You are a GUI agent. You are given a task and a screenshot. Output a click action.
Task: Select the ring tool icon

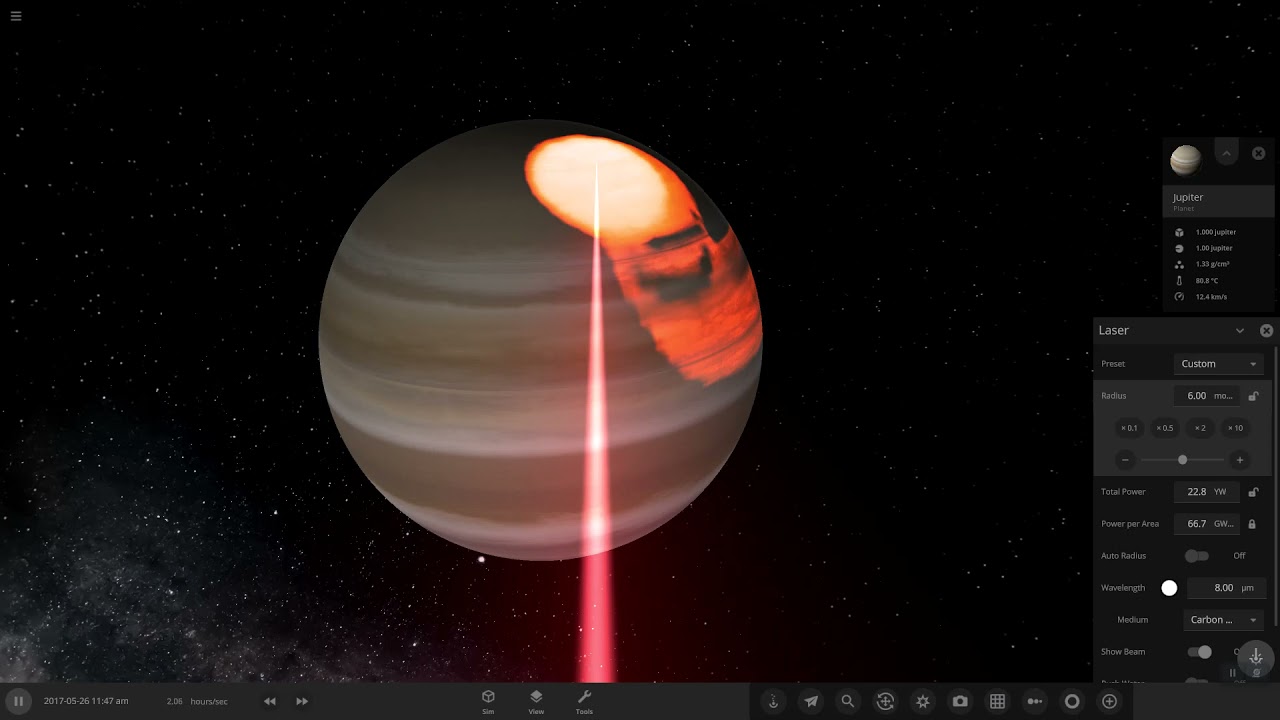1072,701
